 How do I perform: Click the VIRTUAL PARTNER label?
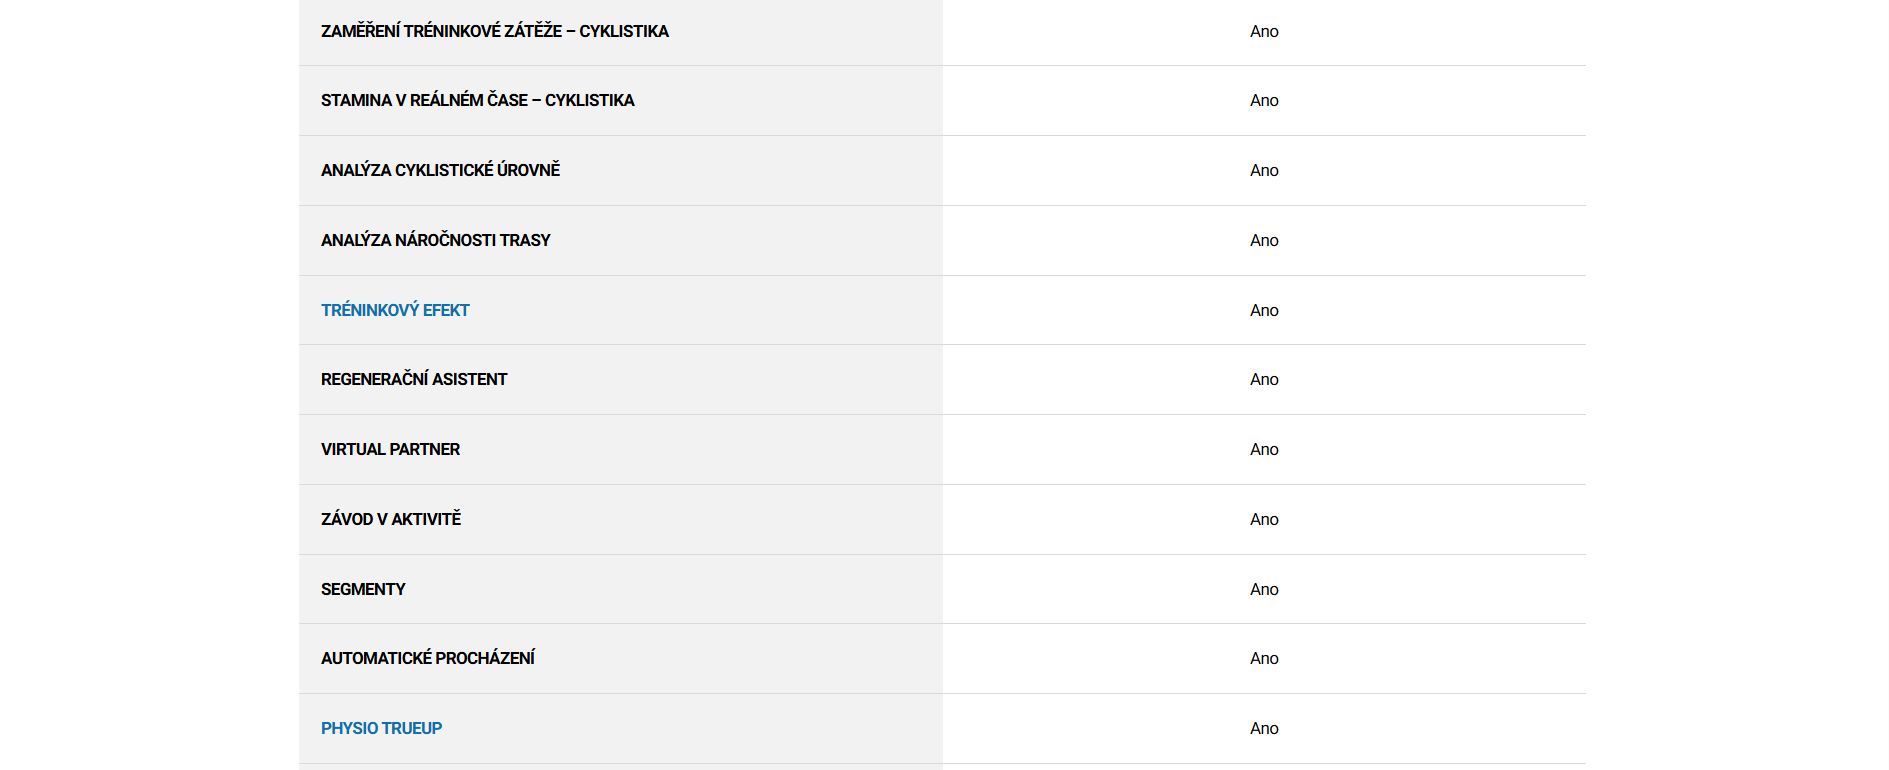(x=390, y=449)
